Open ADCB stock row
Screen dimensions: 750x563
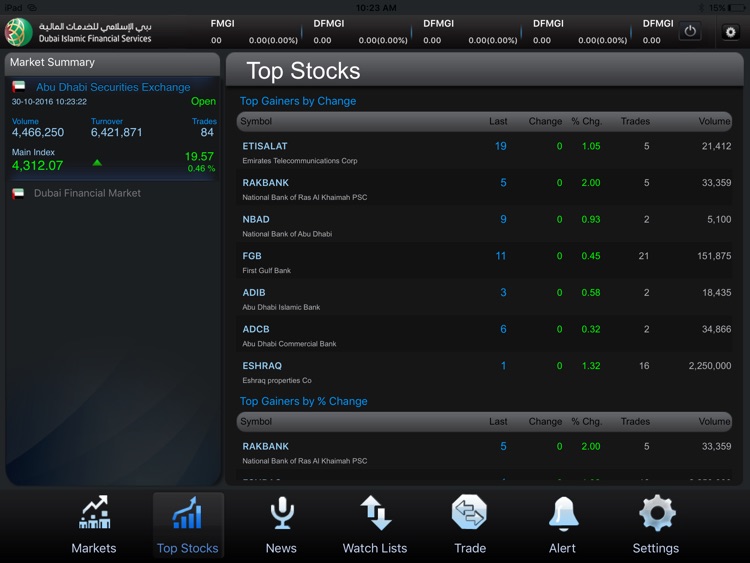click(484, 334)
